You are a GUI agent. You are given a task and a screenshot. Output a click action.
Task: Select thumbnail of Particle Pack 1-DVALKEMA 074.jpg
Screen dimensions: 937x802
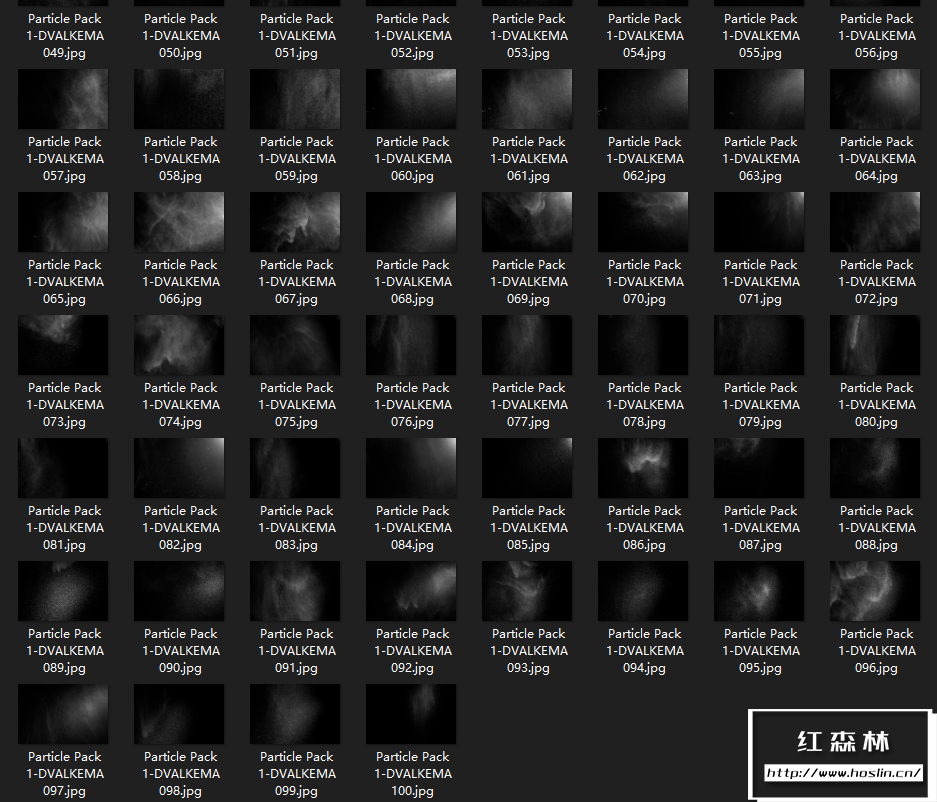click(x=179, y=345)
